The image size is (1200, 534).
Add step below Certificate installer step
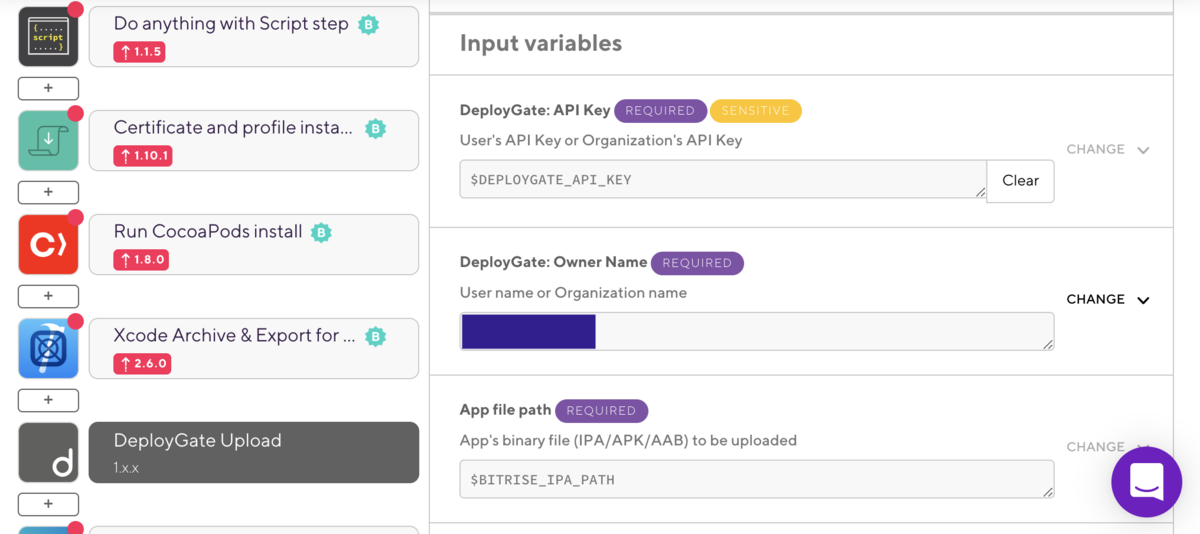(x=48, y=192)
